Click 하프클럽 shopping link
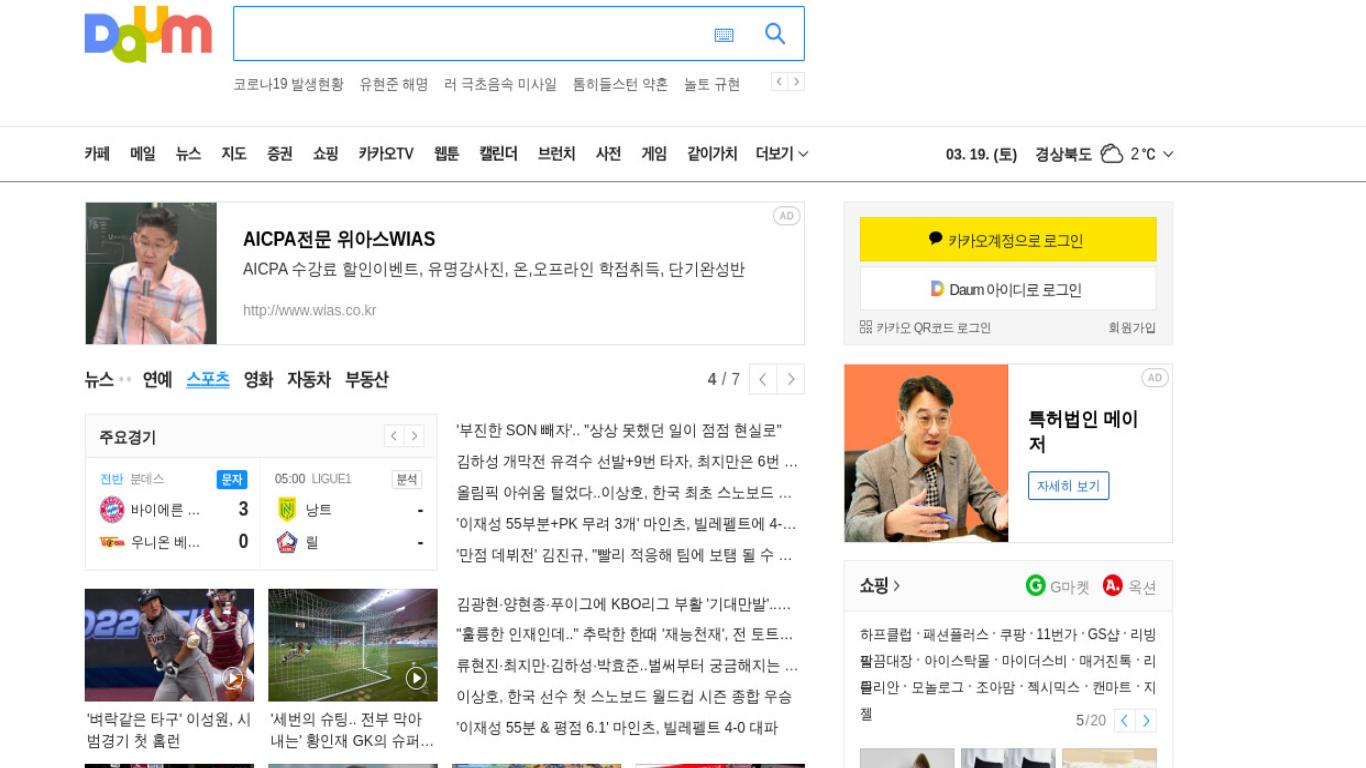Screen dimensions: 1366x768 [886, 635]
